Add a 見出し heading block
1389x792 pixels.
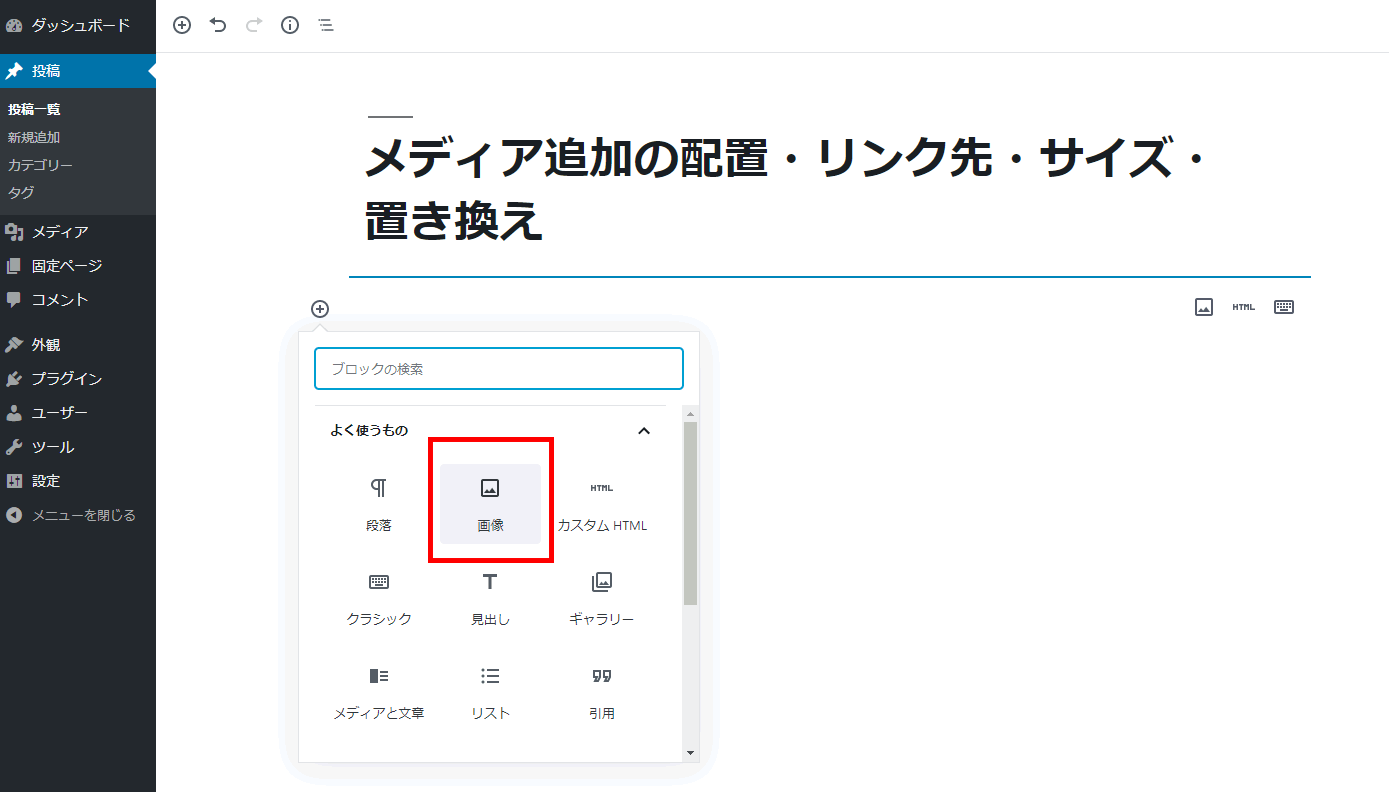coord(490,598)
